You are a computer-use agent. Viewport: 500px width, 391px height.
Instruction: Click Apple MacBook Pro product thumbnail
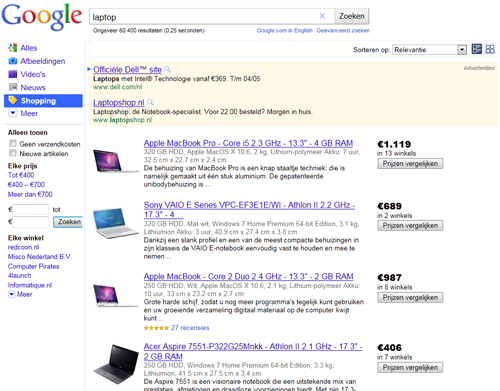point(116,161)
